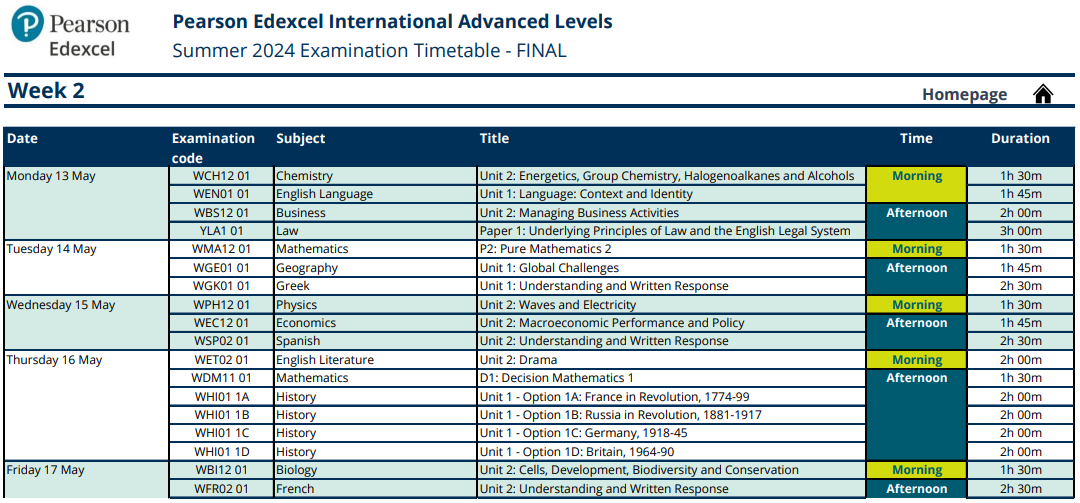The height and width of the screenshot is (503, 1080).
Task: Select the Date column header
Action: point(22,139)
